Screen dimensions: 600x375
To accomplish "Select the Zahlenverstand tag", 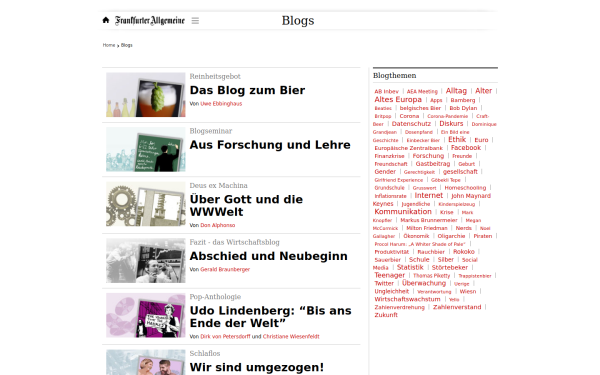I will coord(457,307).
